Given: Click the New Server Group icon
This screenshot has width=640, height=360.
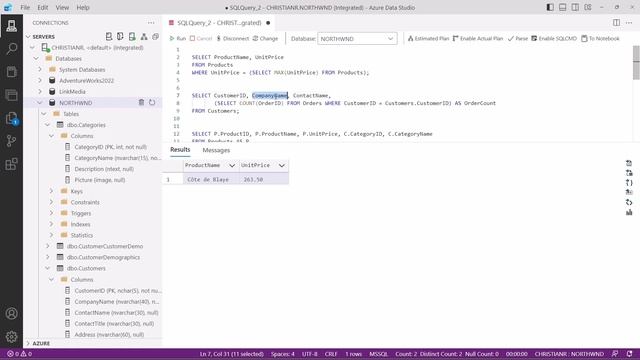Looking at the screenshot, I should (120, 37).
